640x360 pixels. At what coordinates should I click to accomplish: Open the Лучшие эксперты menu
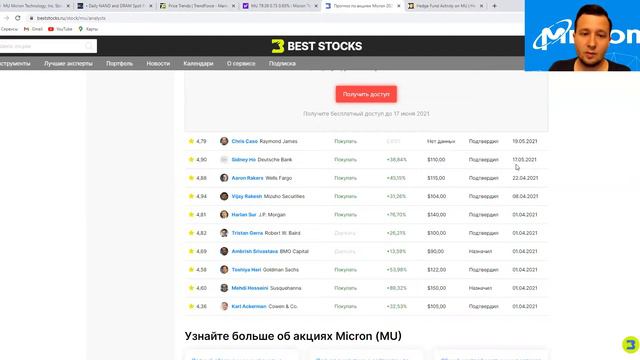[x=68, y=64]
